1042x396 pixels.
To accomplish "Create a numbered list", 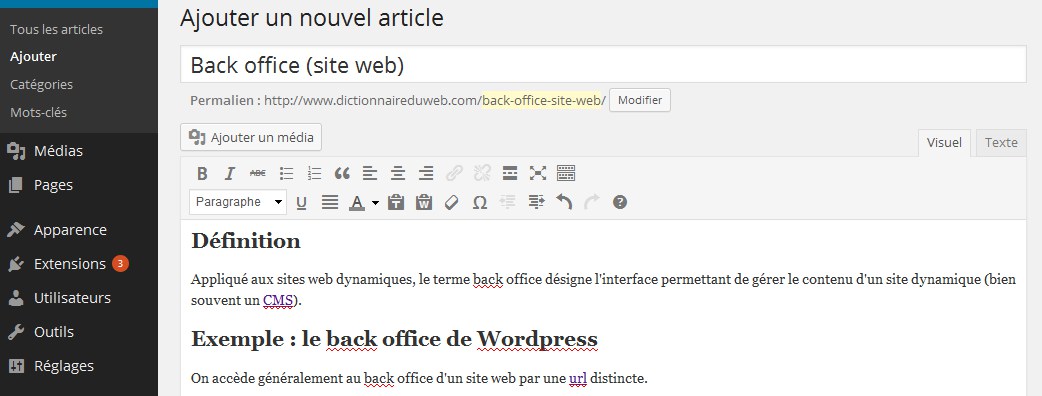I will coord(314,174).
